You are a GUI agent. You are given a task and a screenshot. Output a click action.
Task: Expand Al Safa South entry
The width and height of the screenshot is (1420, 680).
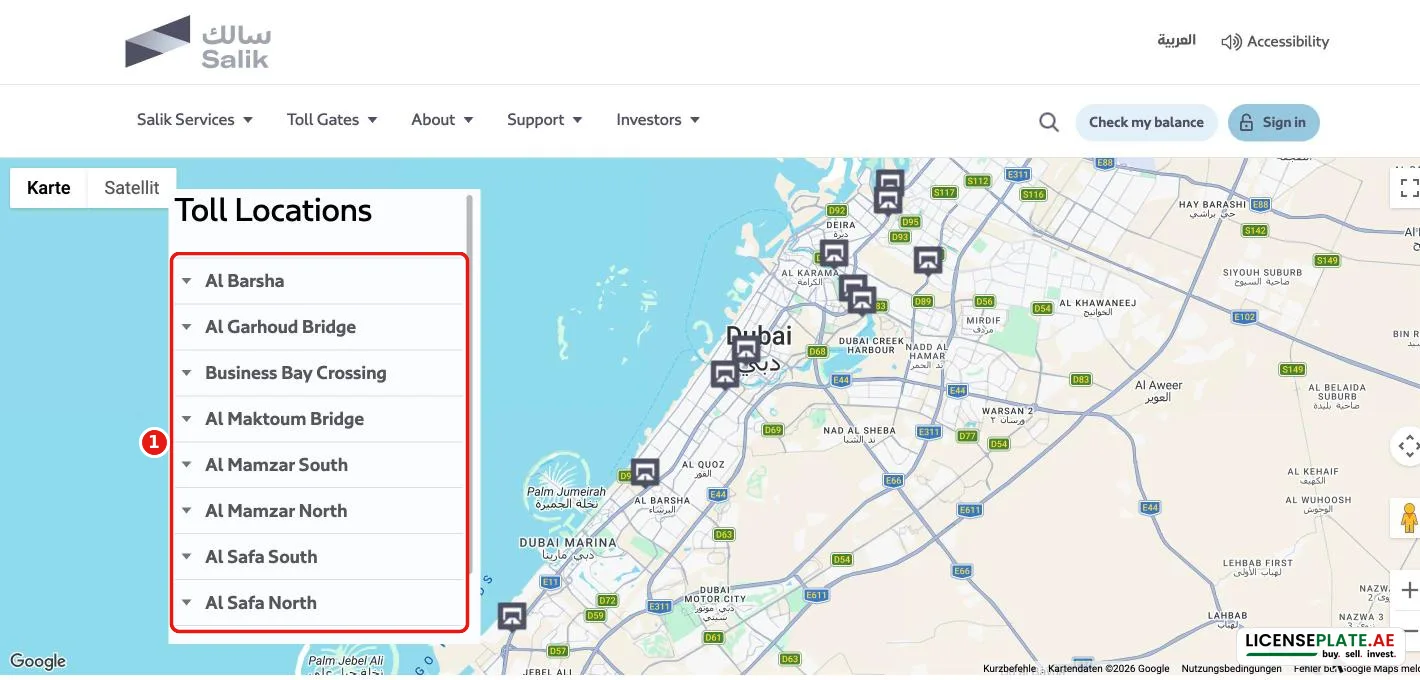point(319,557)
